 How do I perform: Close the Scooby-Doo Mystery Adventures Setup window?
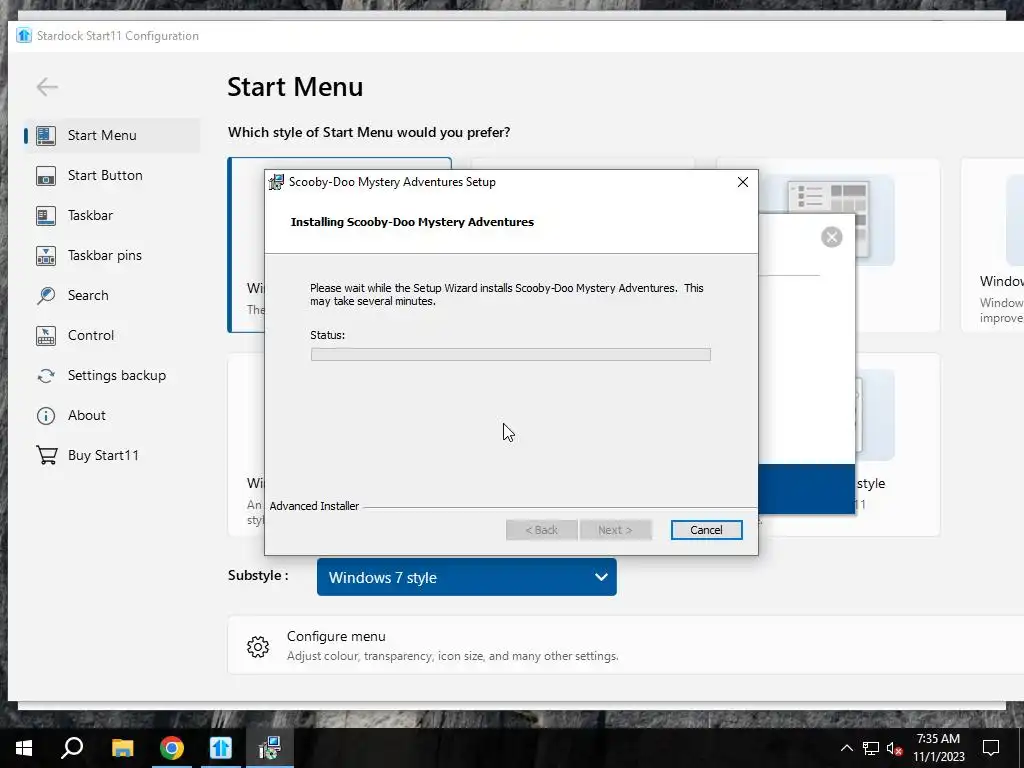pos(743,182)
